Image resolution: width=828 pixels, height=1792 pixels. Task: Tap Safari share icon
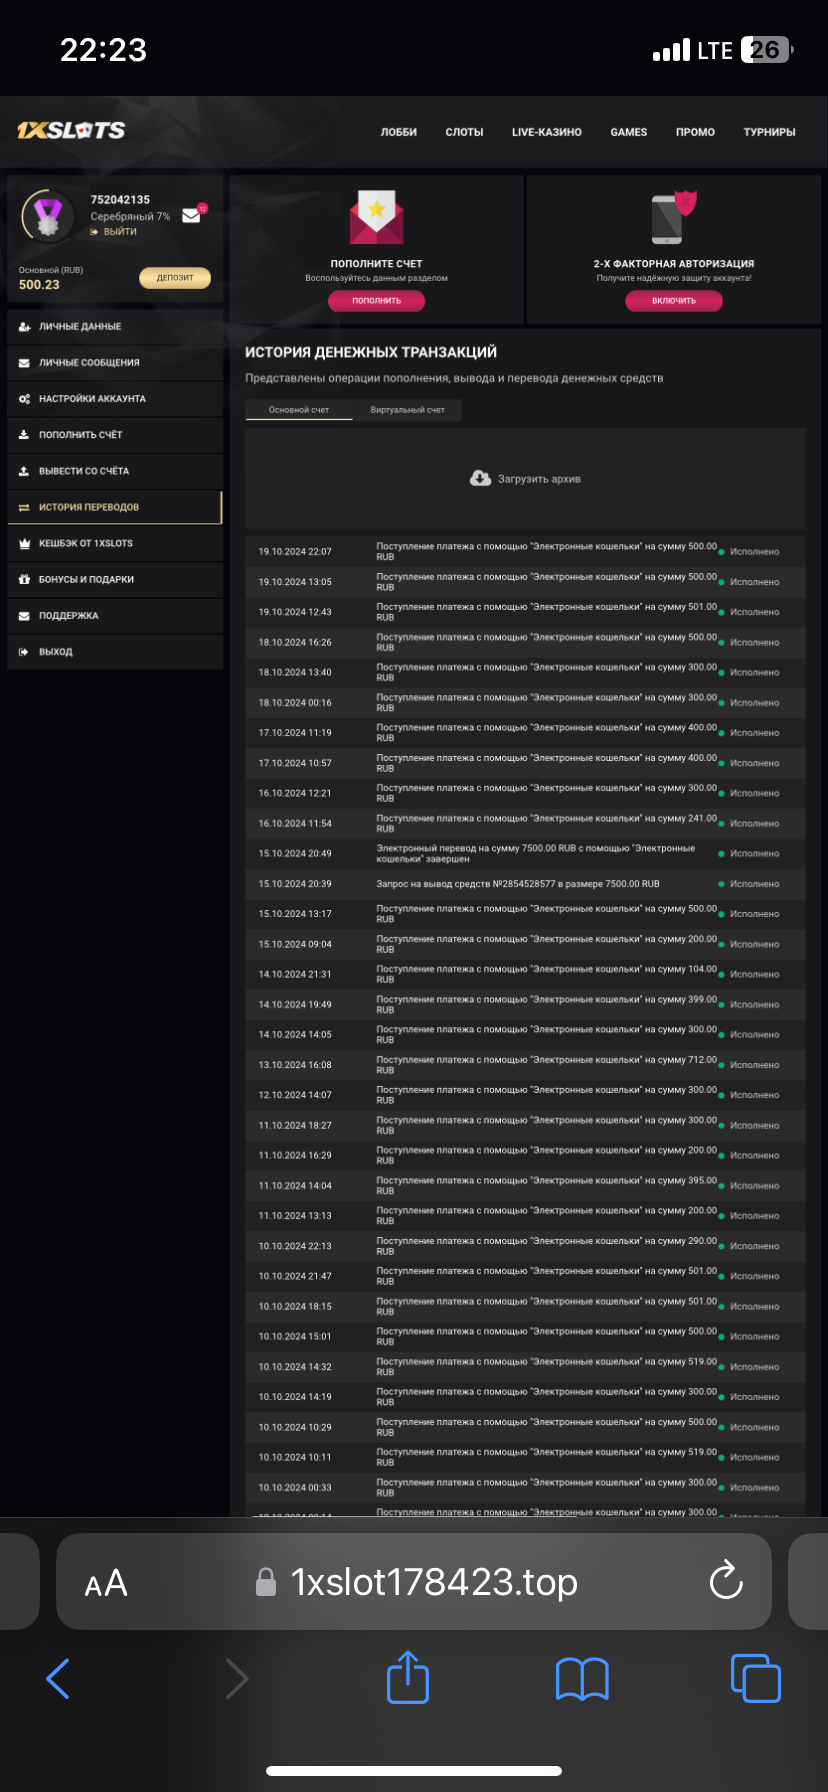408,1677
